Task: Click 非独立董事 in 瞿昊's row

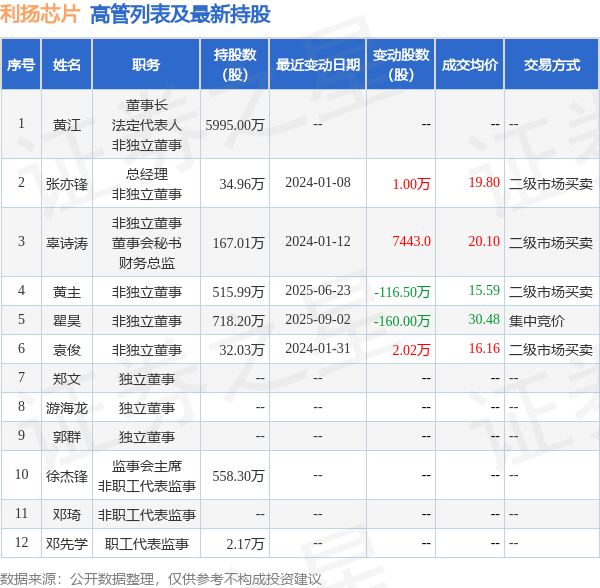Action: click(x=147, y=321)
